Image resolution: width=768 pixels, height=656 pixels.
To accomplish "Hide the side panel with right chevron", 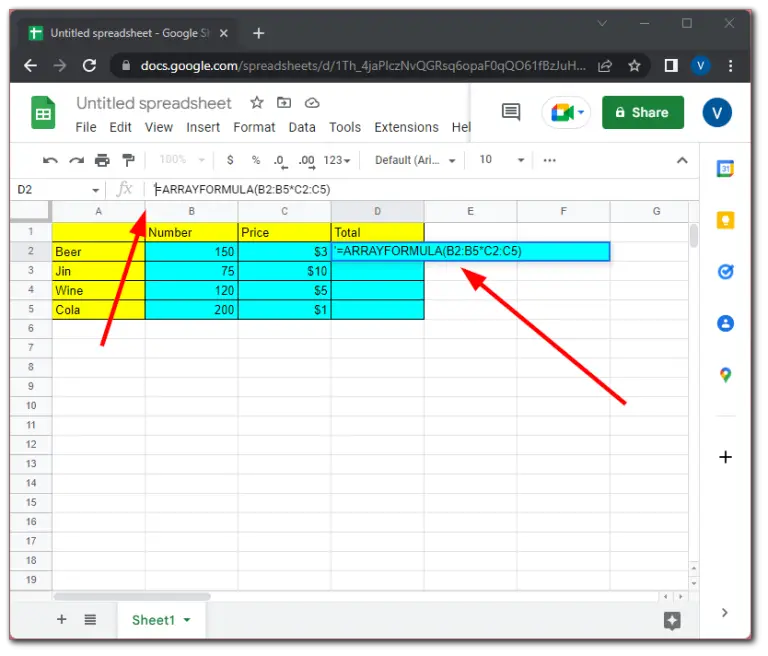I will click(725, 613).
